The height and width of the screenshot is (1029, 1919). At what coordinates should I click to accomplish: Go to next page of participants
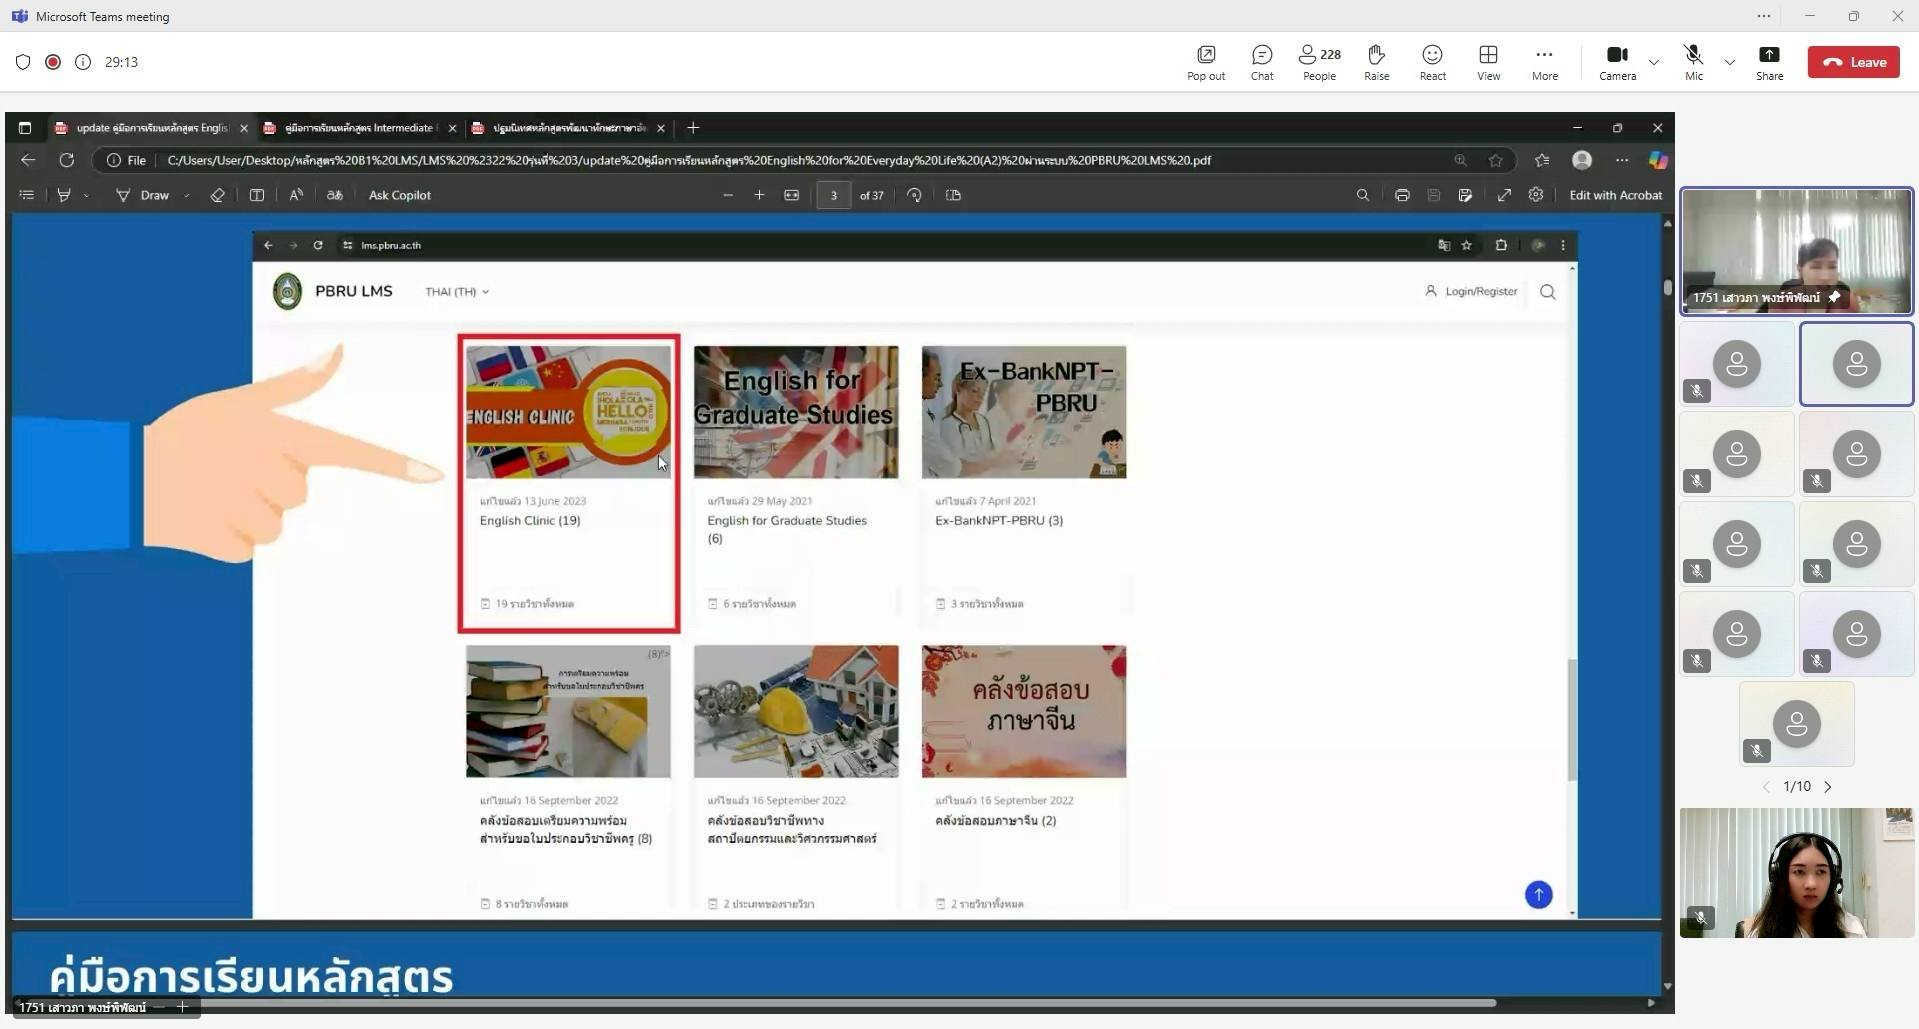(x=1828, y=787)
